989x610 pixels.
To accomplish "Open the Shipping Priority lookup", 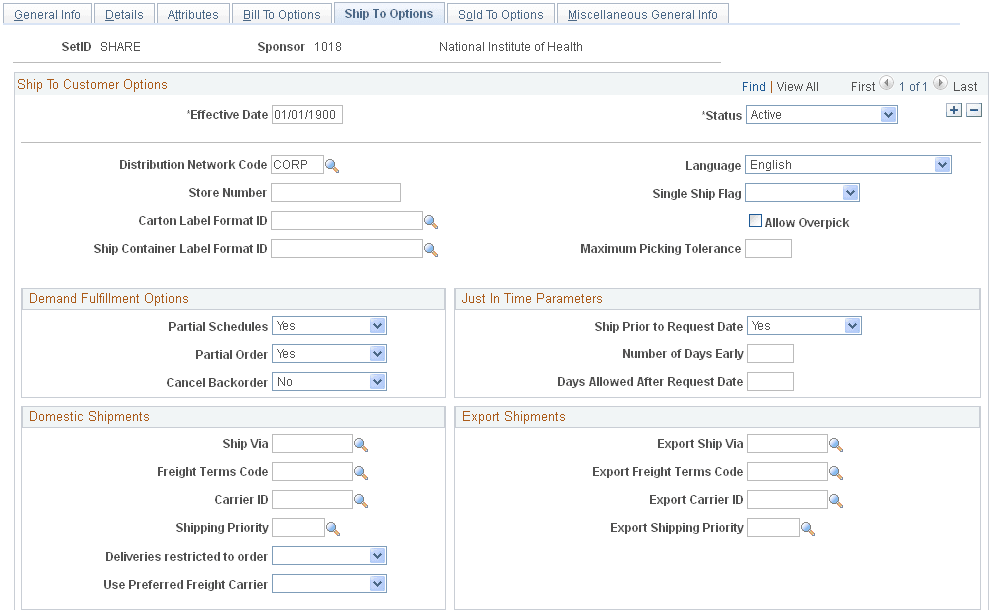I will click(333, 527).
